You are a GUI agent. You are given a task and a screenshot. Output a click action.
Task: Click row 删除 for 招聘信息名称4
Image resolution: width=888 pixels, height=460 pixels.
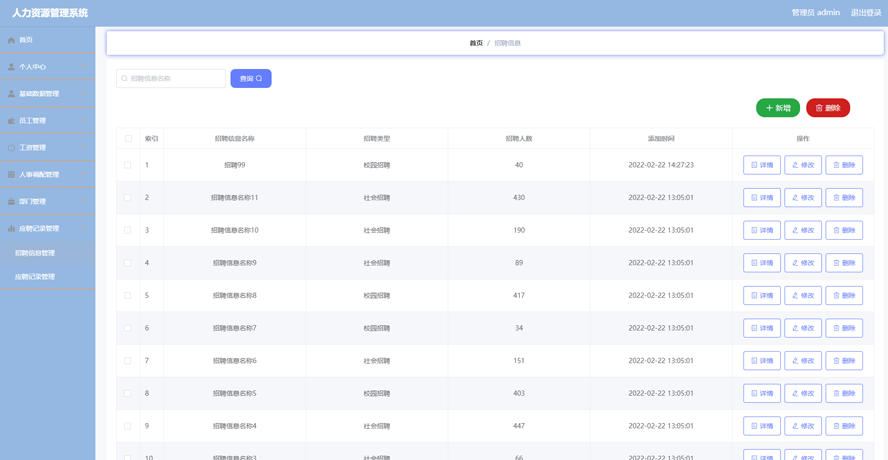844,426
